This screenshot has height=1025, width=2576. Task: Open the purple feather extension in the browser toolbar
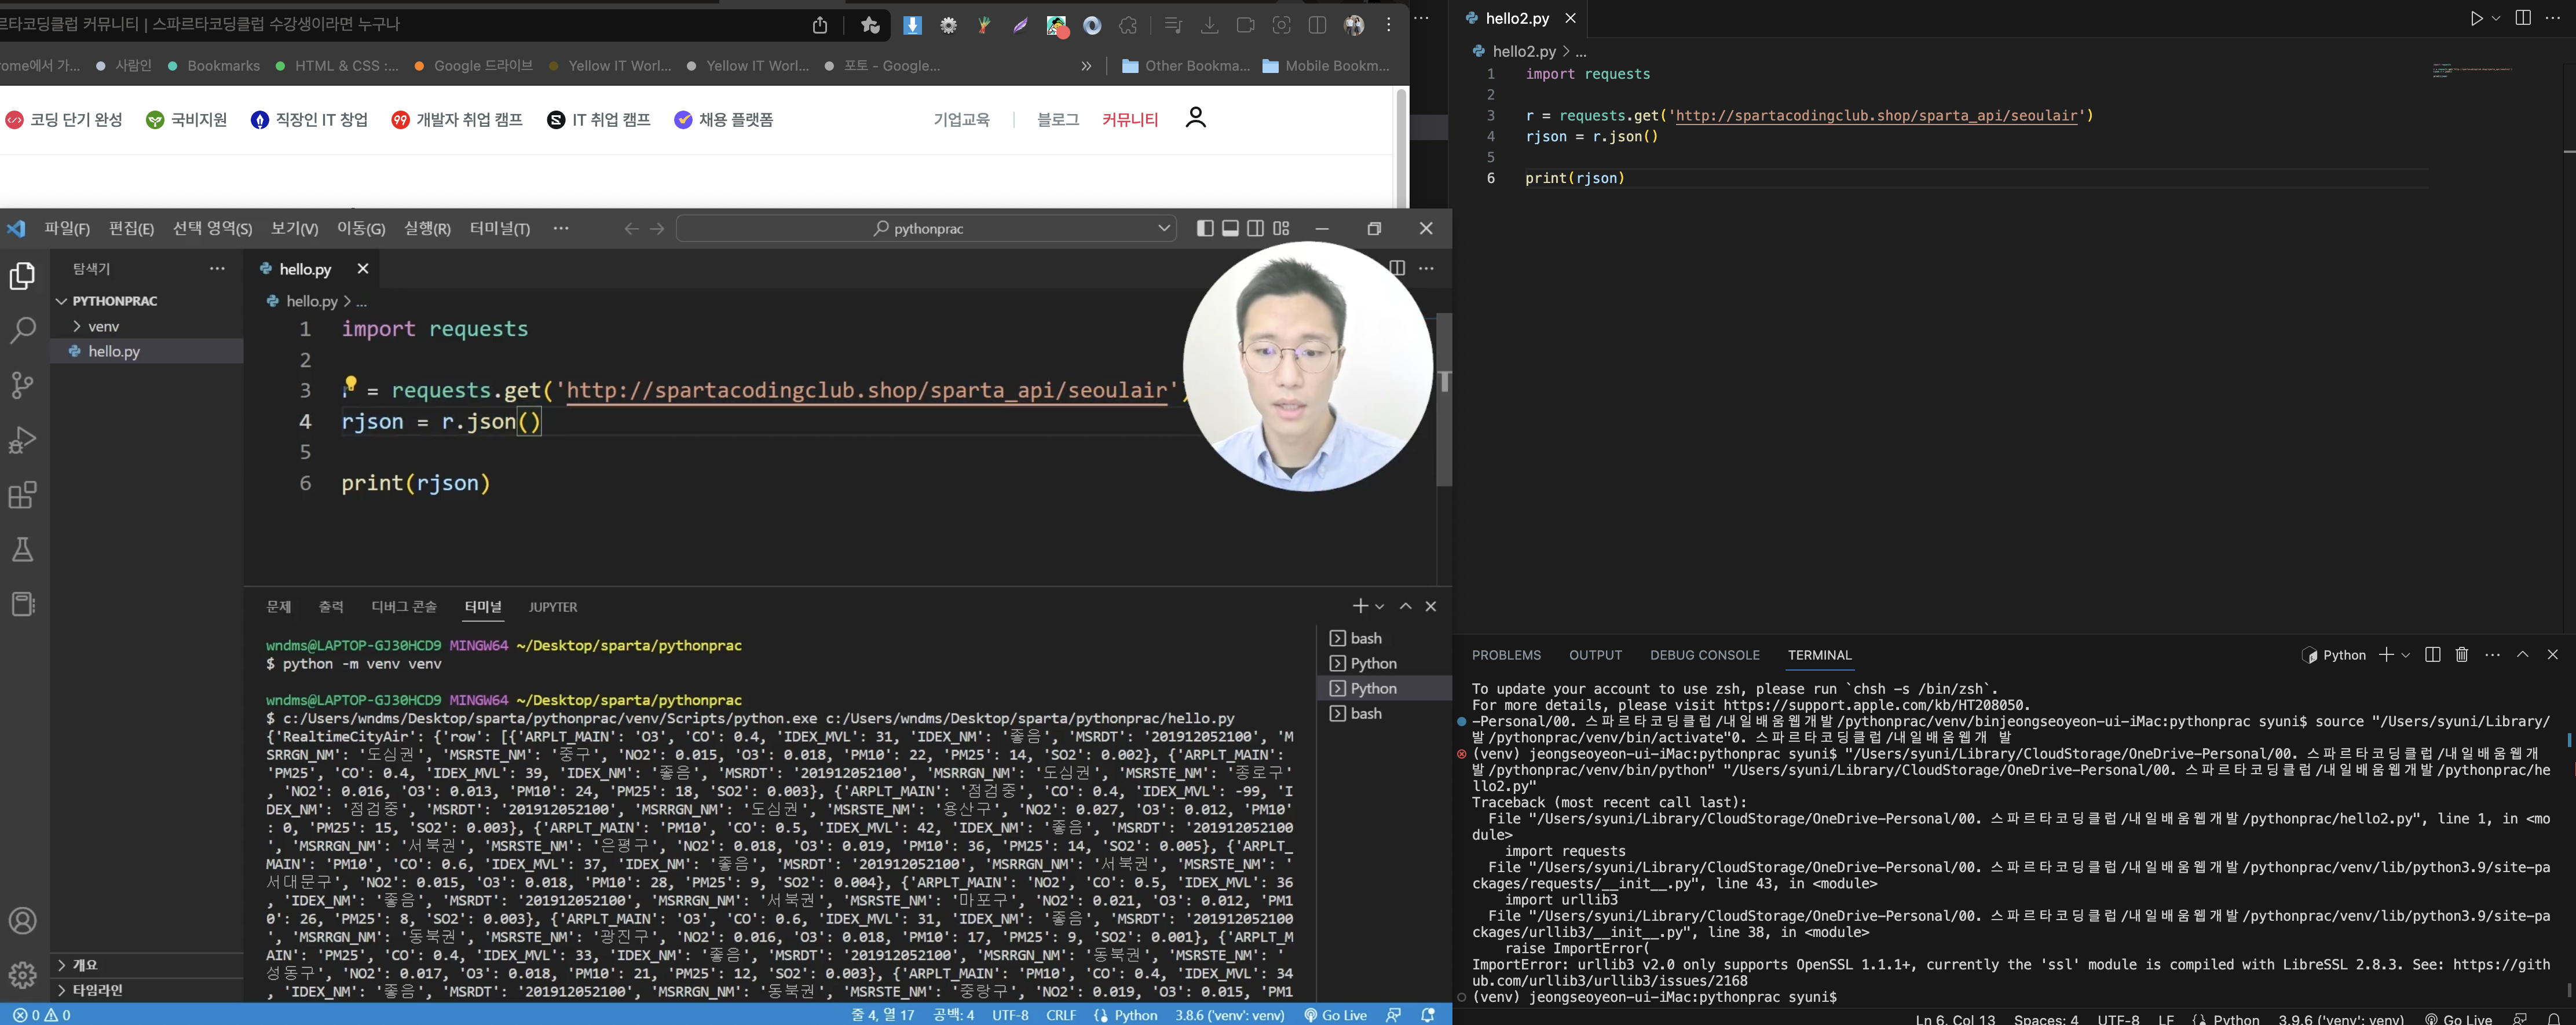coord(1020,25)
